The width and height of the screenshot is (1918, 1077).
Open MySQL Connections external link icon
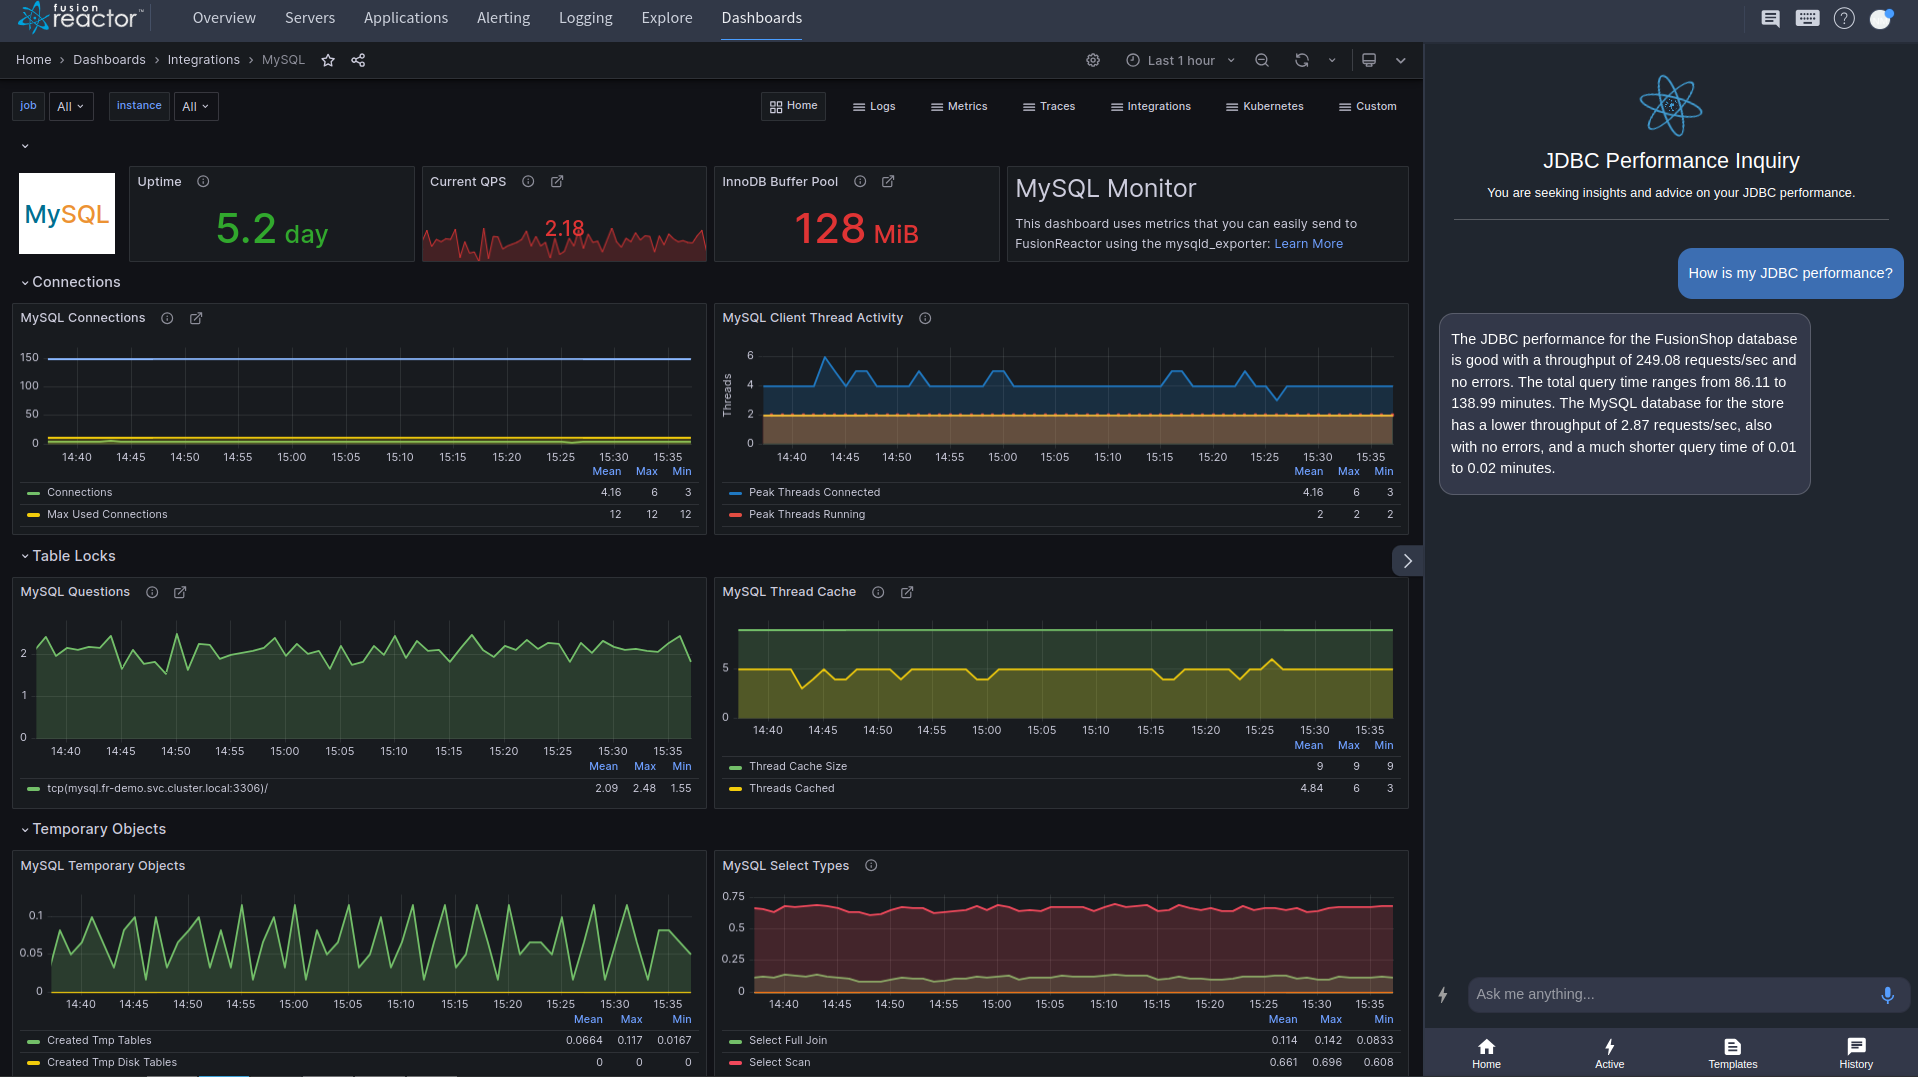pos(196,318)
